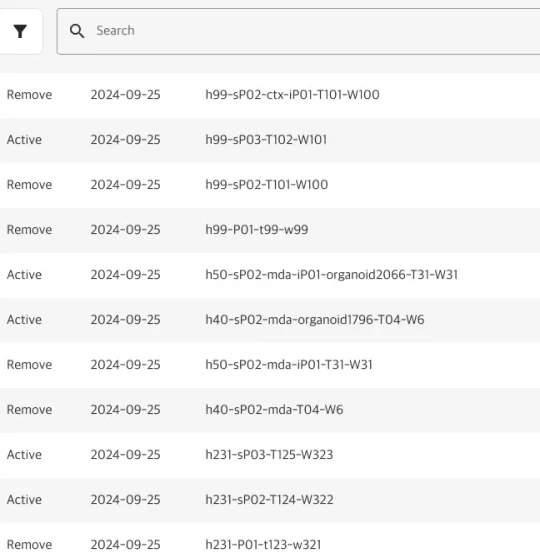Click the date beside h50-sP02-mda-iP01-organoid2066-T31-W31

[x=125, y=275]
